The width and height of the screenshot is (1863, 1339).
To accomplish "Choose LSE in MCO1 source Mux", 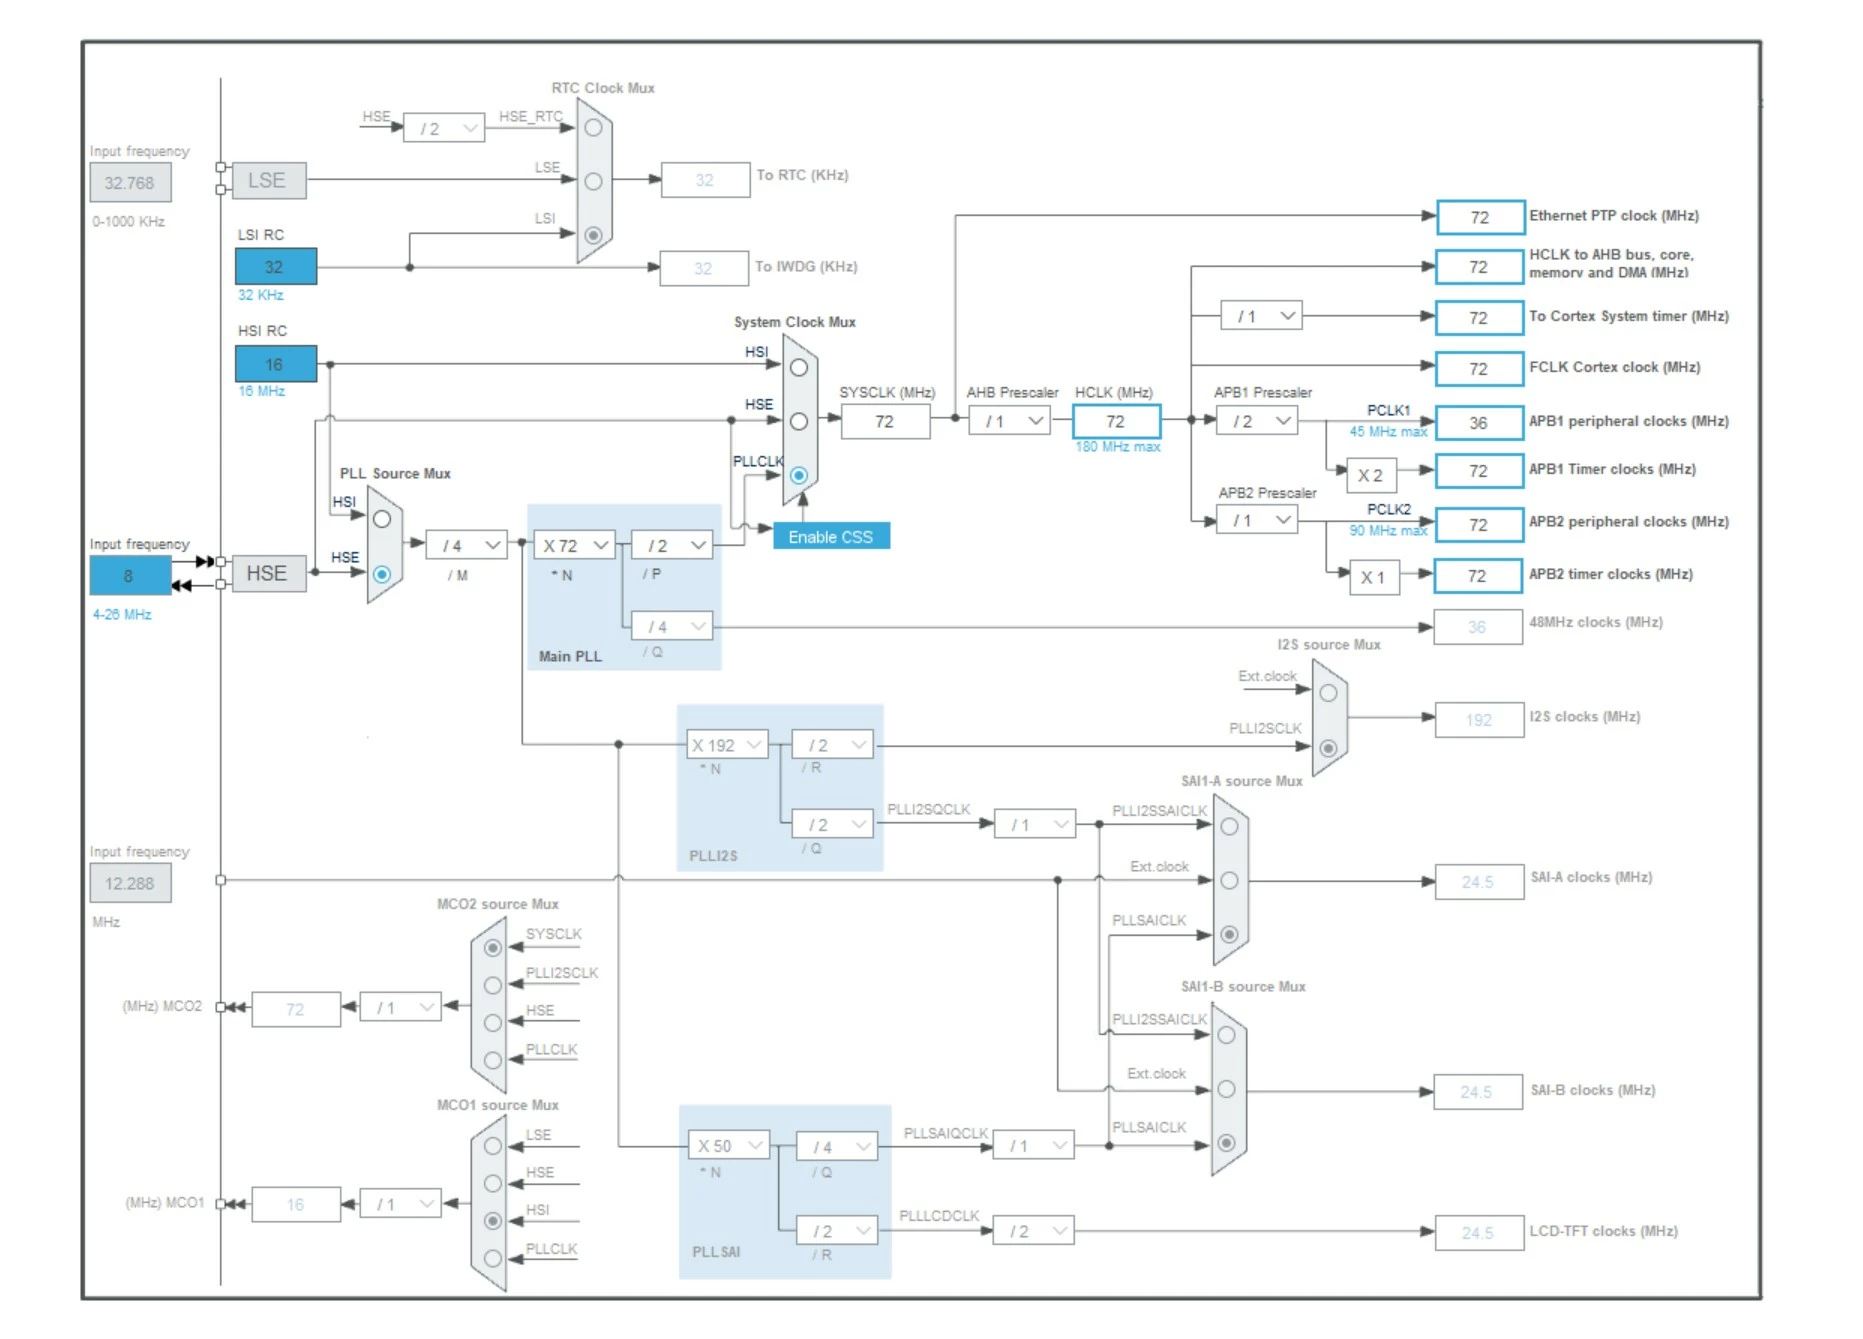I will click(493, 1146).
